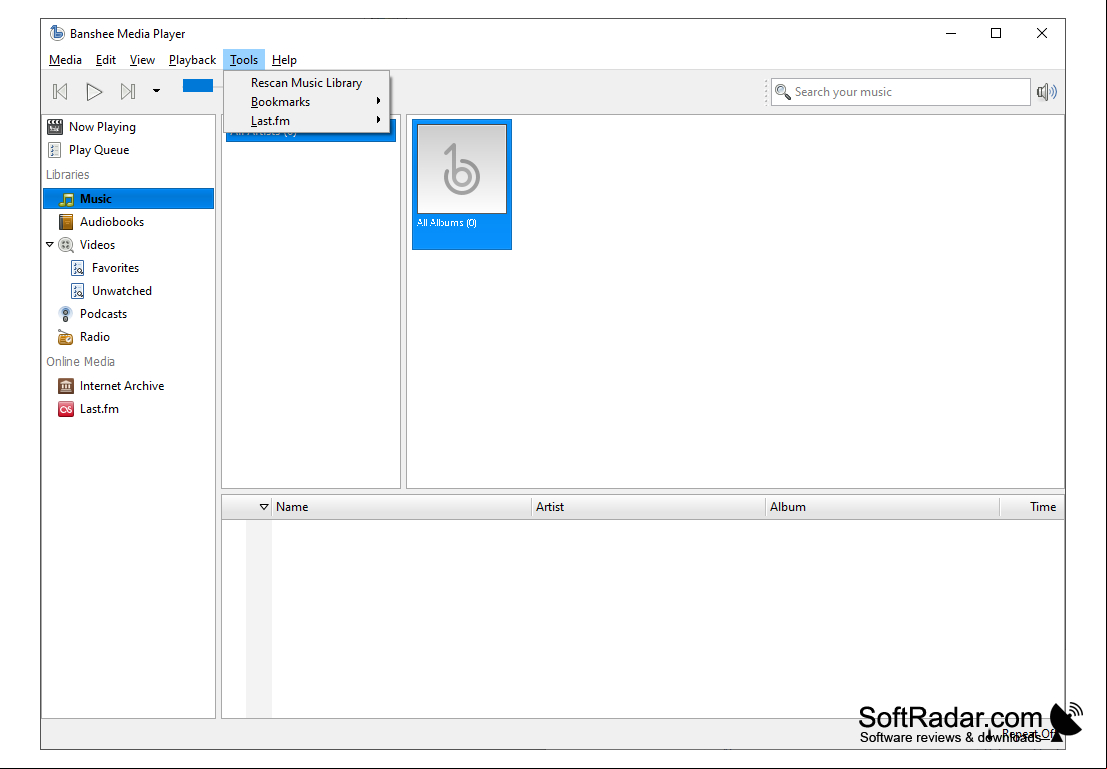Click the blue seek slider in toolbar
The height and width of the screenshot is (769, 1107).
[198, 85]
